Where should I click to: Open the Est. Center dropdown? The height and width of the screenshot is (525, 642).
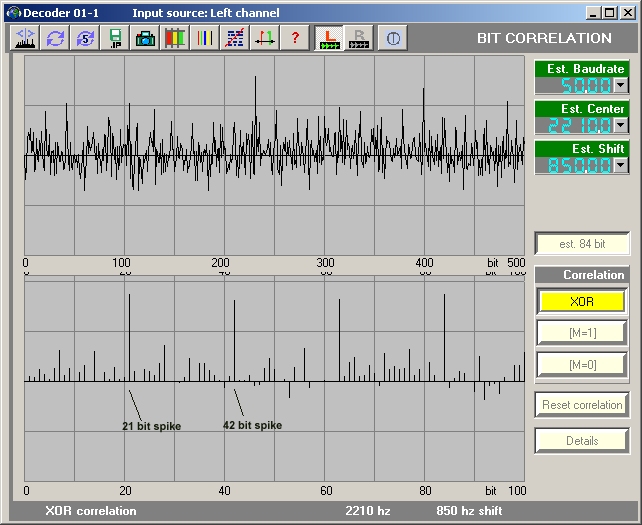click(x=620, y=125)
